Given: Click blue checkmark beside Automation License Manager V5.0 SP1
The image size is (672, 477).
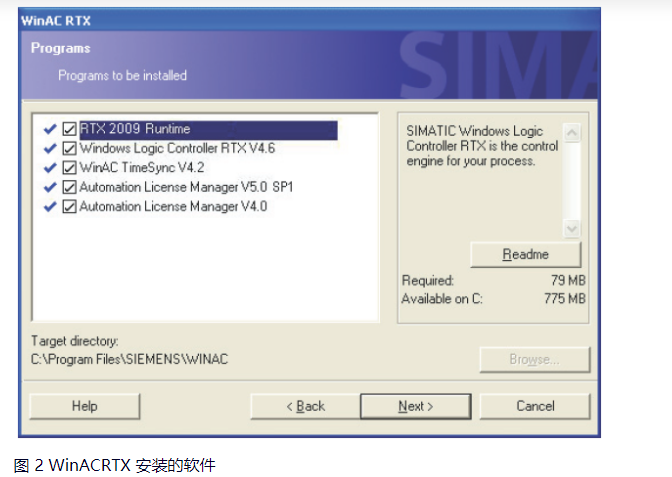Looking at the screenshot, I should (50, 187).
